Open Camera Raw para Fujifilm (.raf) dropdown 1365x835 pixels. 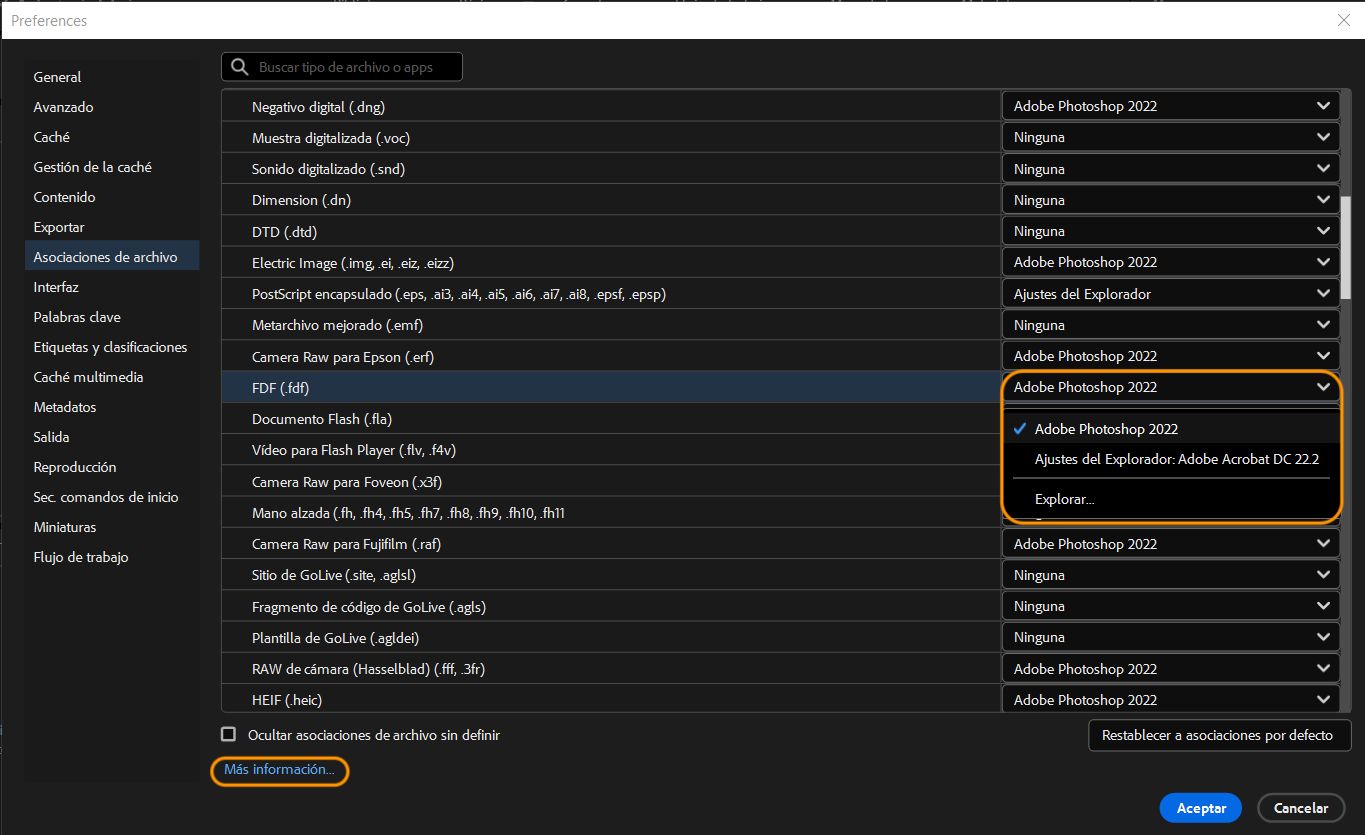(1170, 544)
